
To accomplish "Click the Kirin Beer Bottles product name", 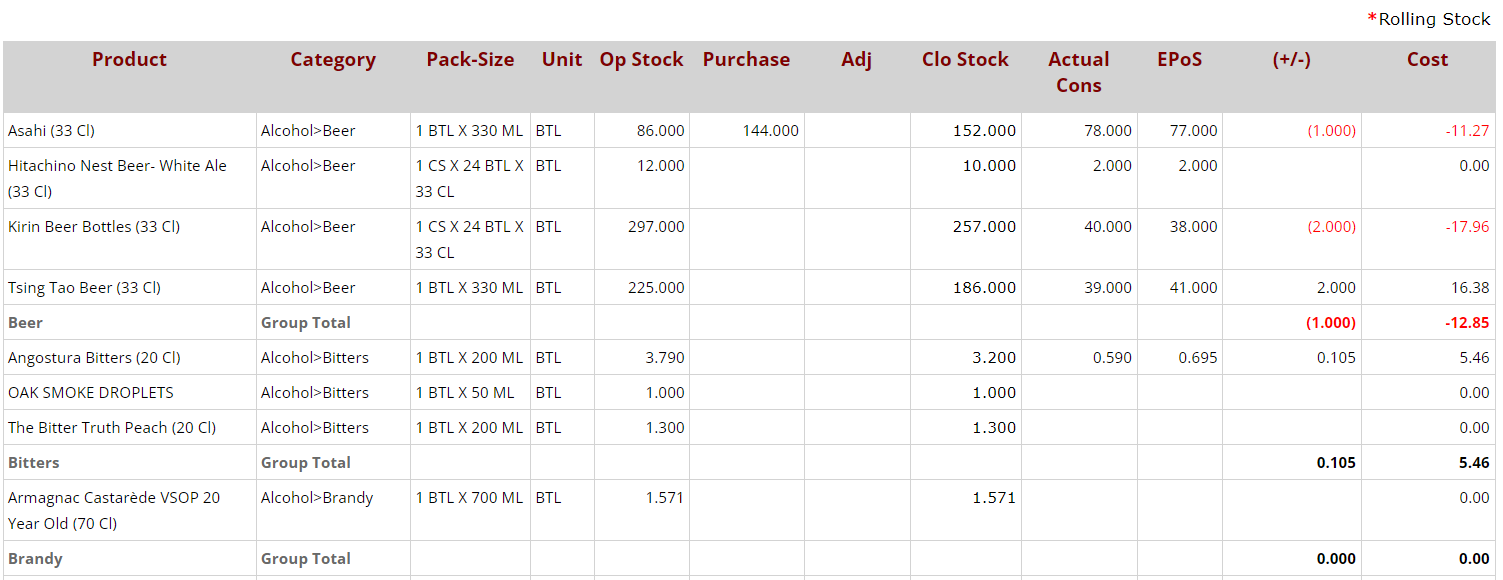I will (x=94, y=227).
